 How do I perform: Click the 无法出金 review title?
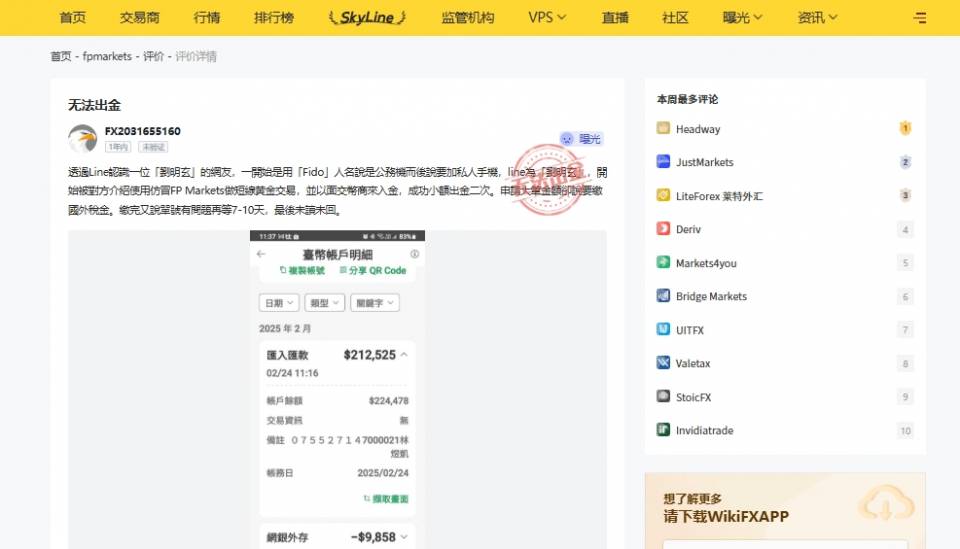click(x=94, y=105)
